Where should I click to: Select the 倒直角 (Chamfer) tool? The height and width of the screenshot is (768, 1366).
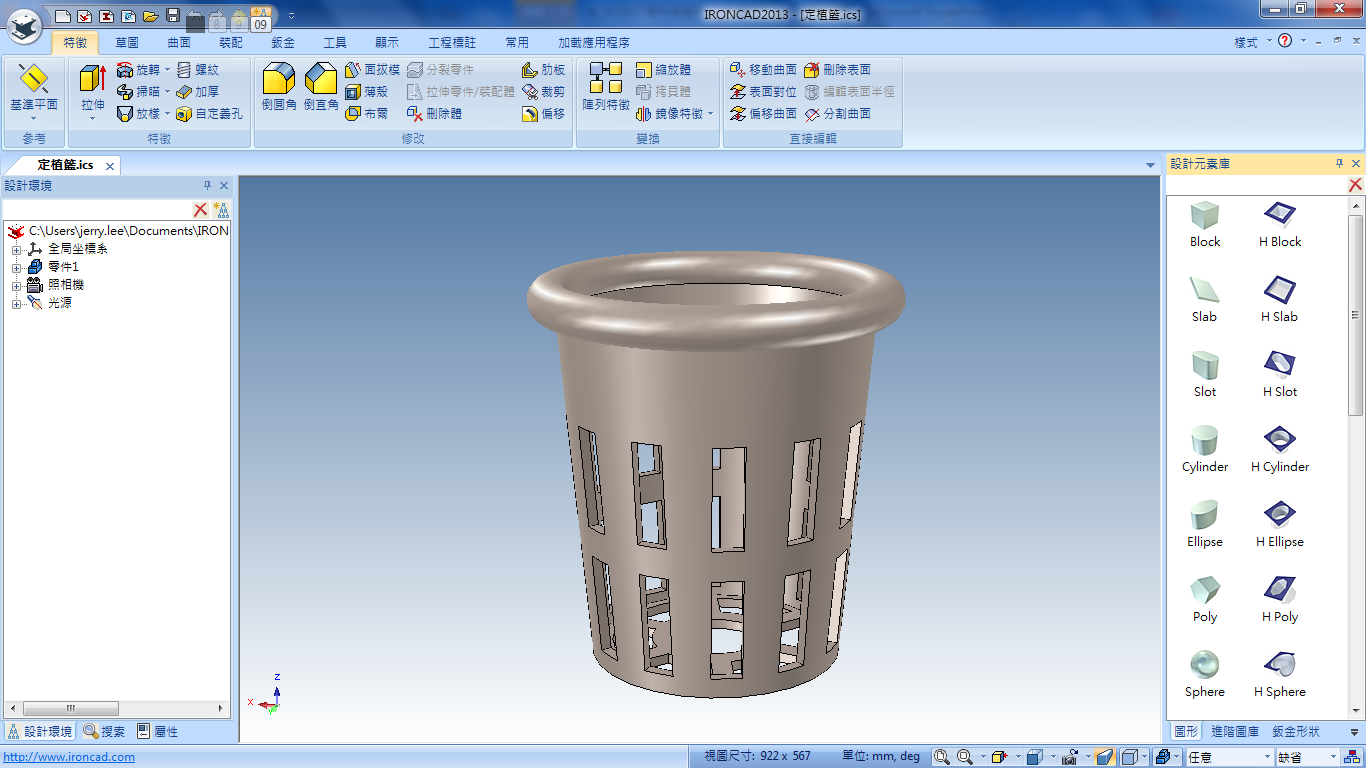tap(321, 82)
